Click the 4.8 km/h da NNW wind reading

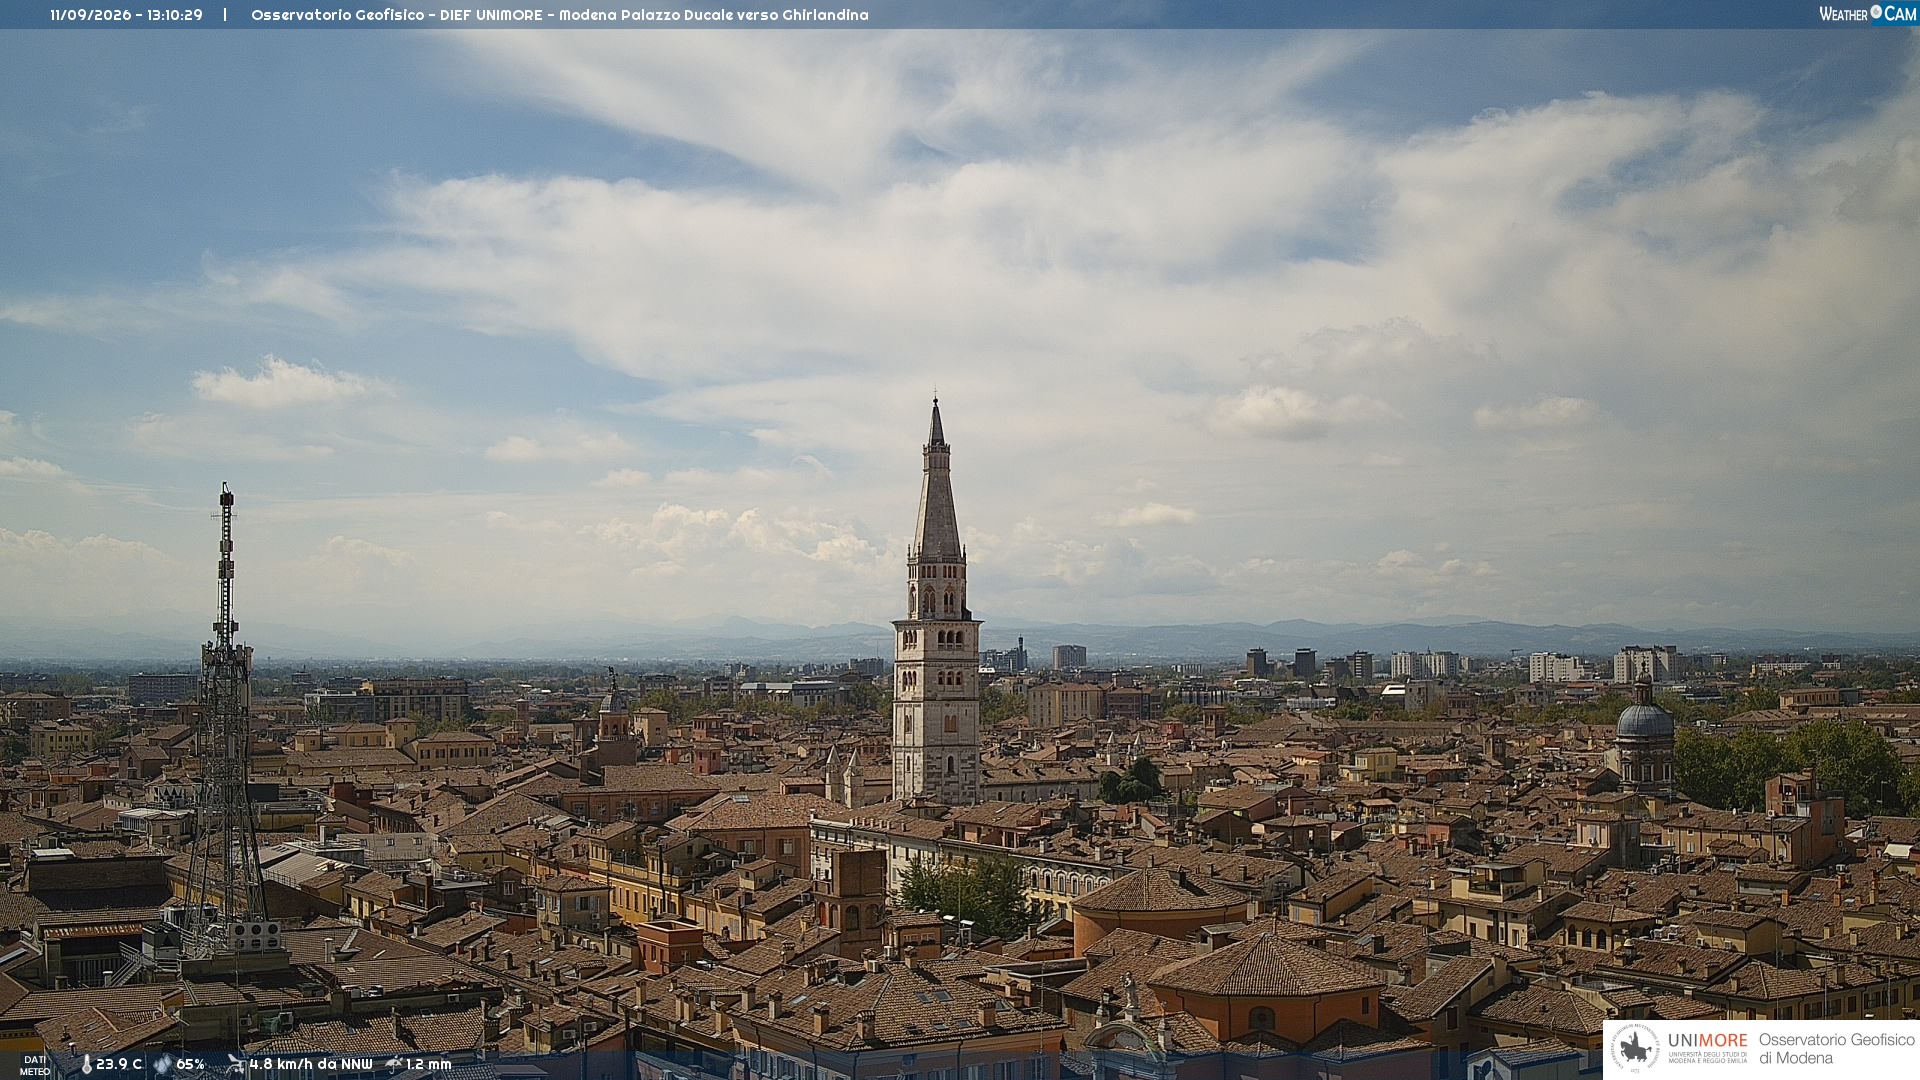(x=311, y=1064)
